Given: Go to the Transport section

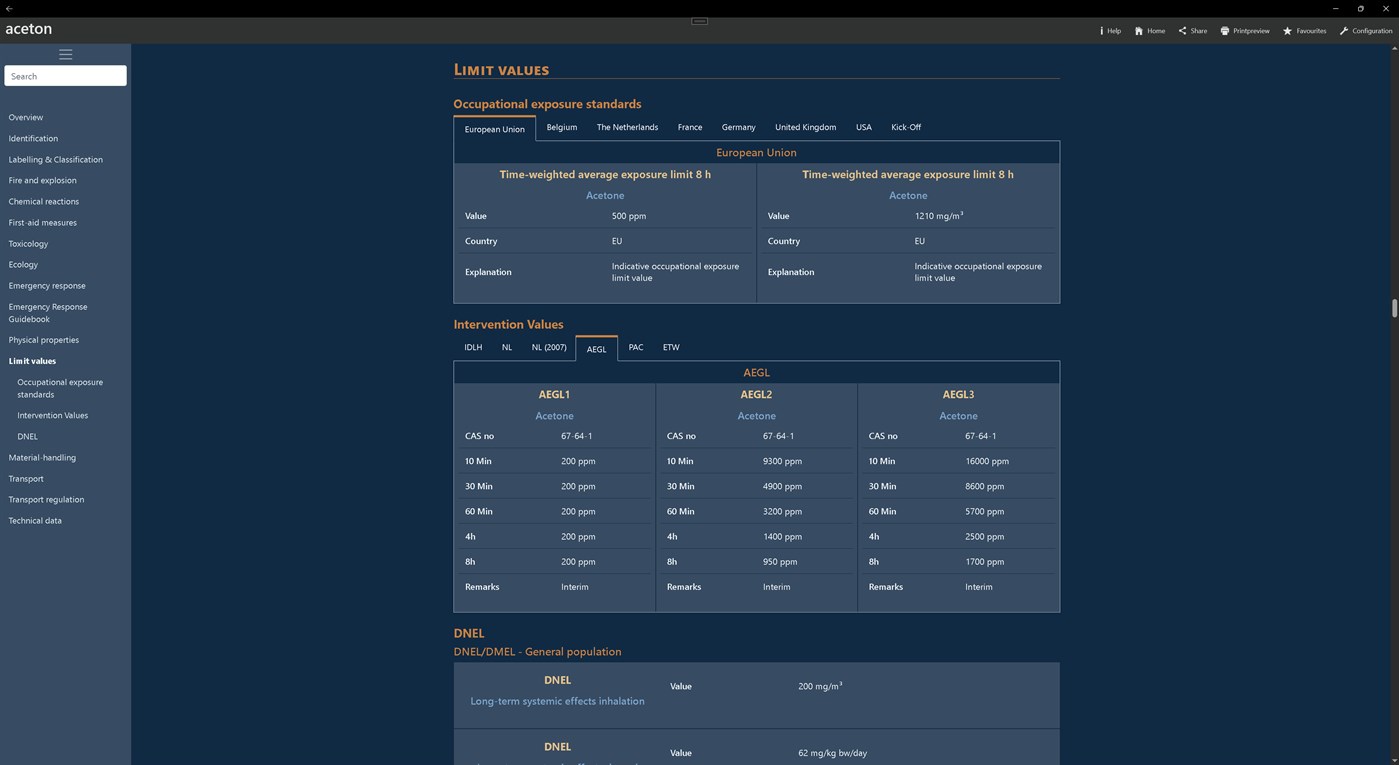Looking at the screenshot, I should pos(26,478).
